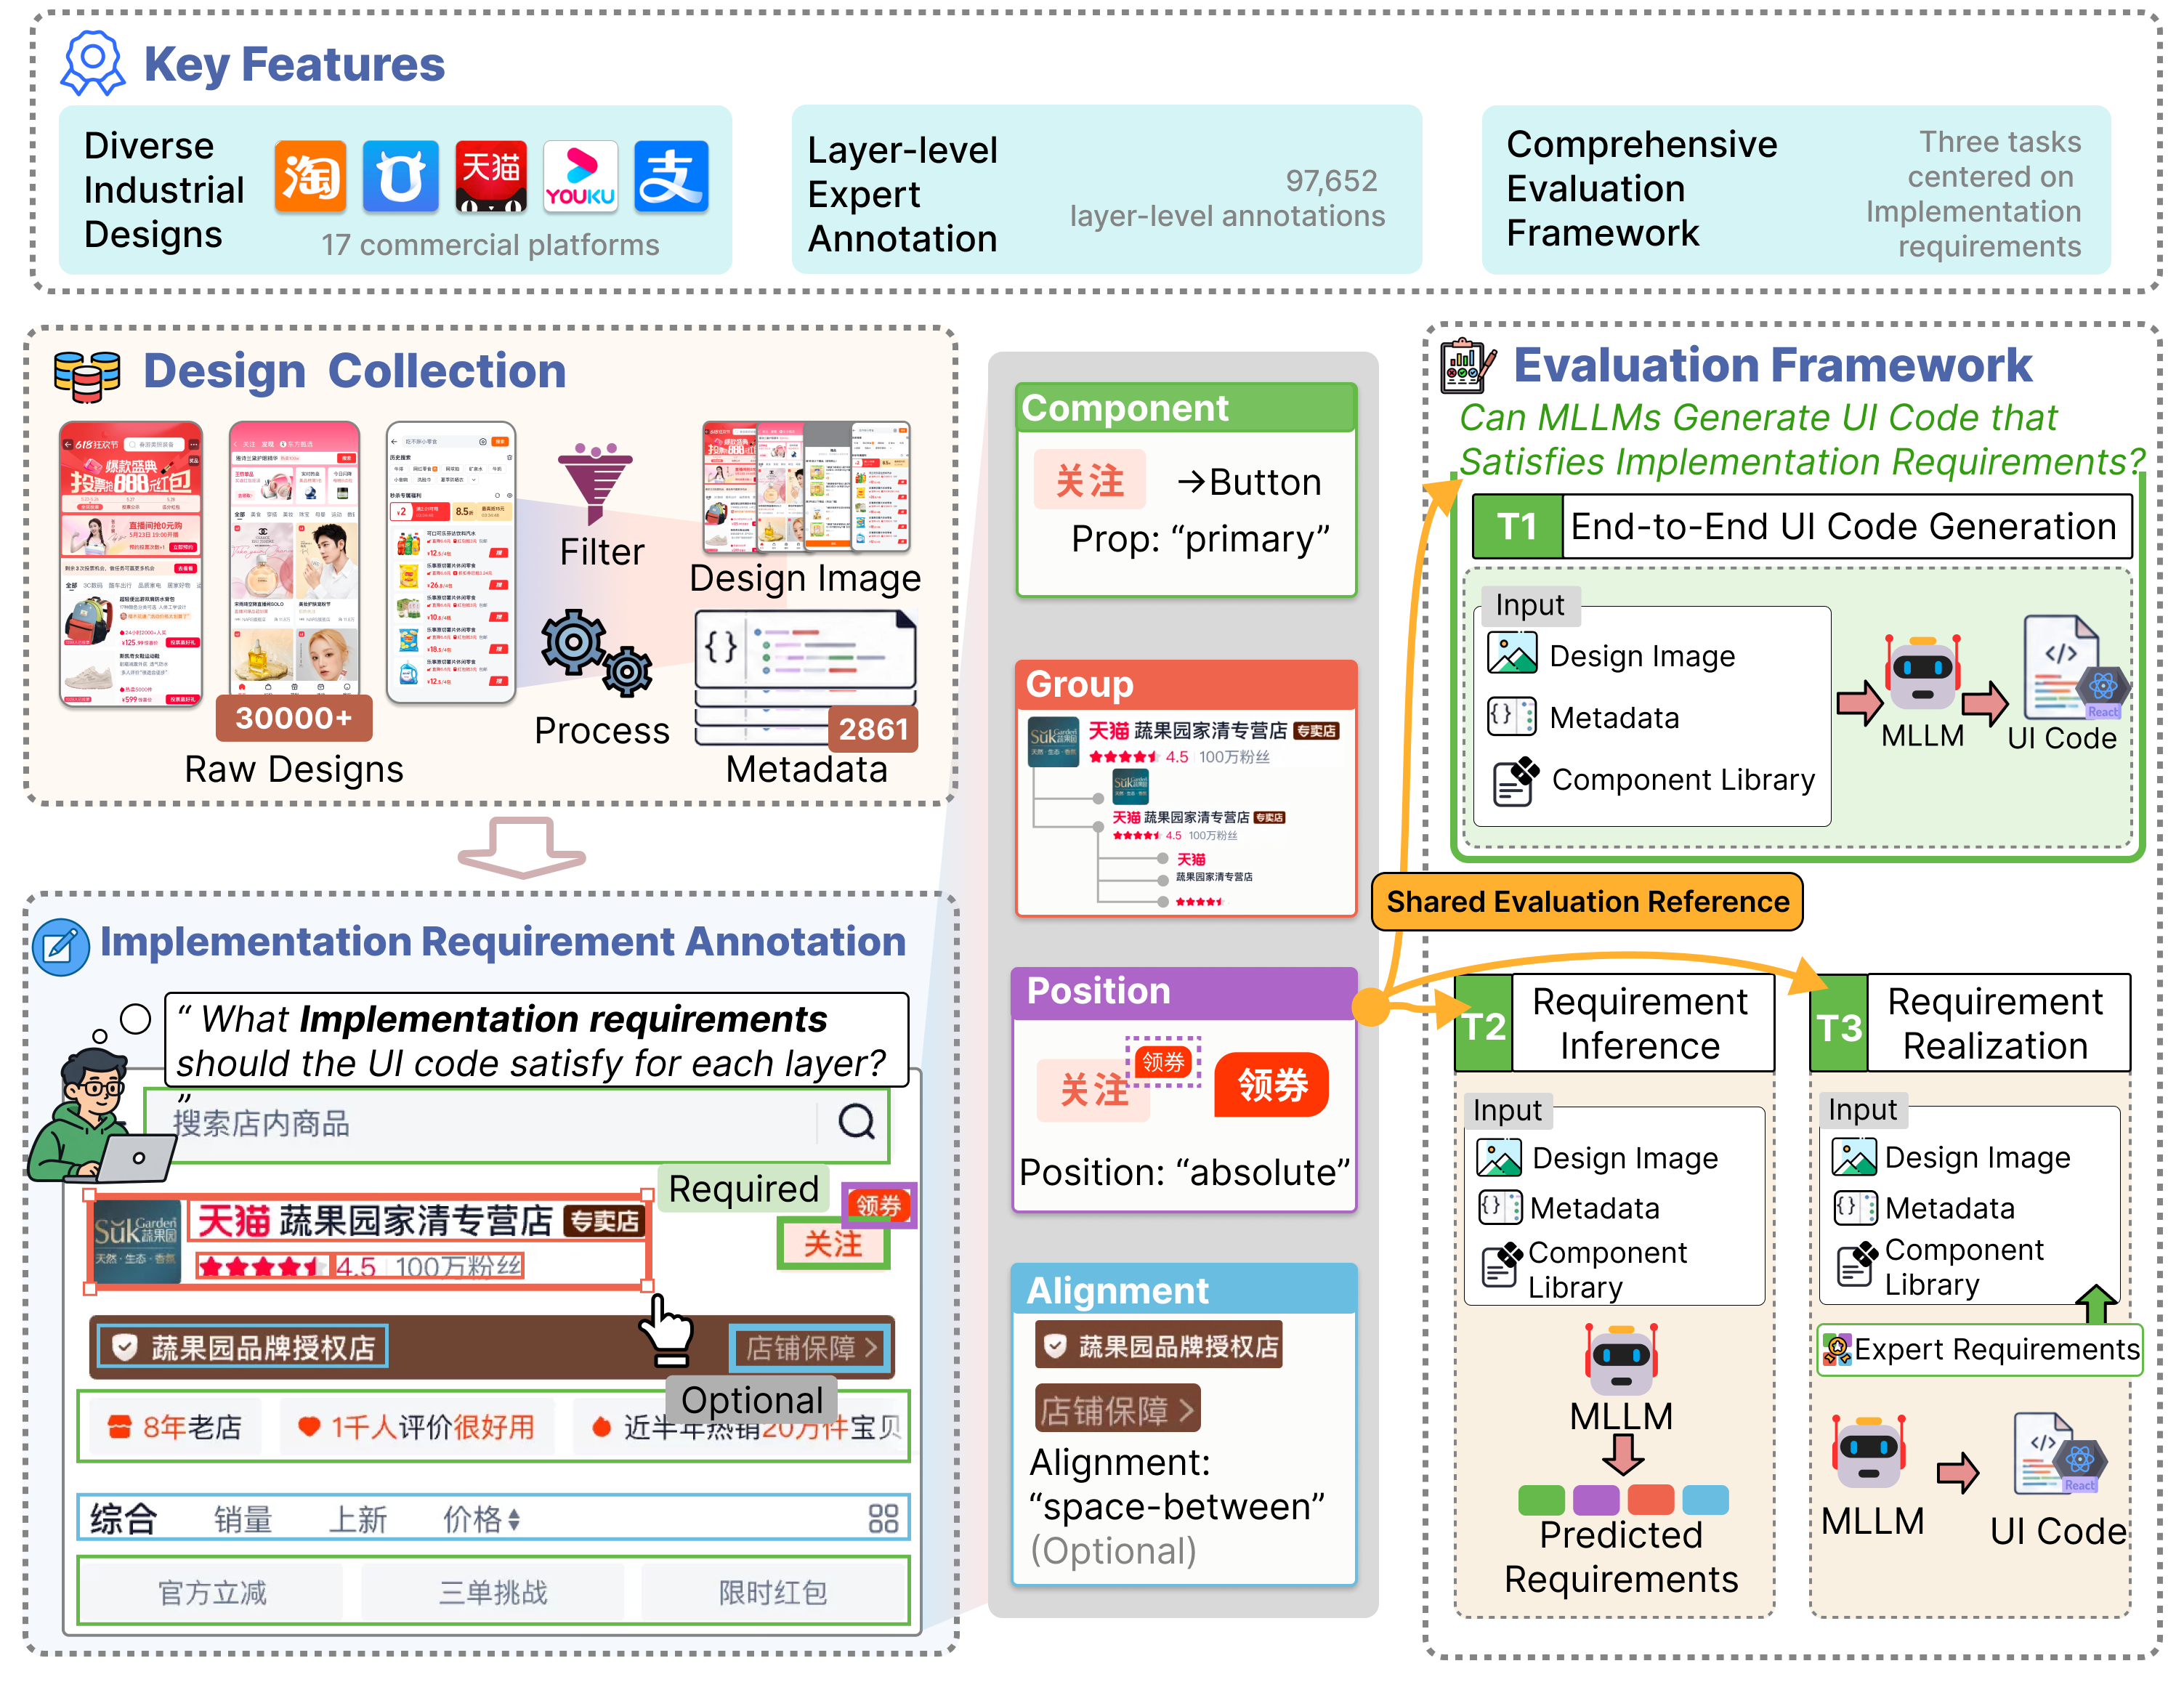Click the 店铺保障 link in brown bar
Image resolution: width=2184 pixels, height=1690 pixels.
point(811,1348)
